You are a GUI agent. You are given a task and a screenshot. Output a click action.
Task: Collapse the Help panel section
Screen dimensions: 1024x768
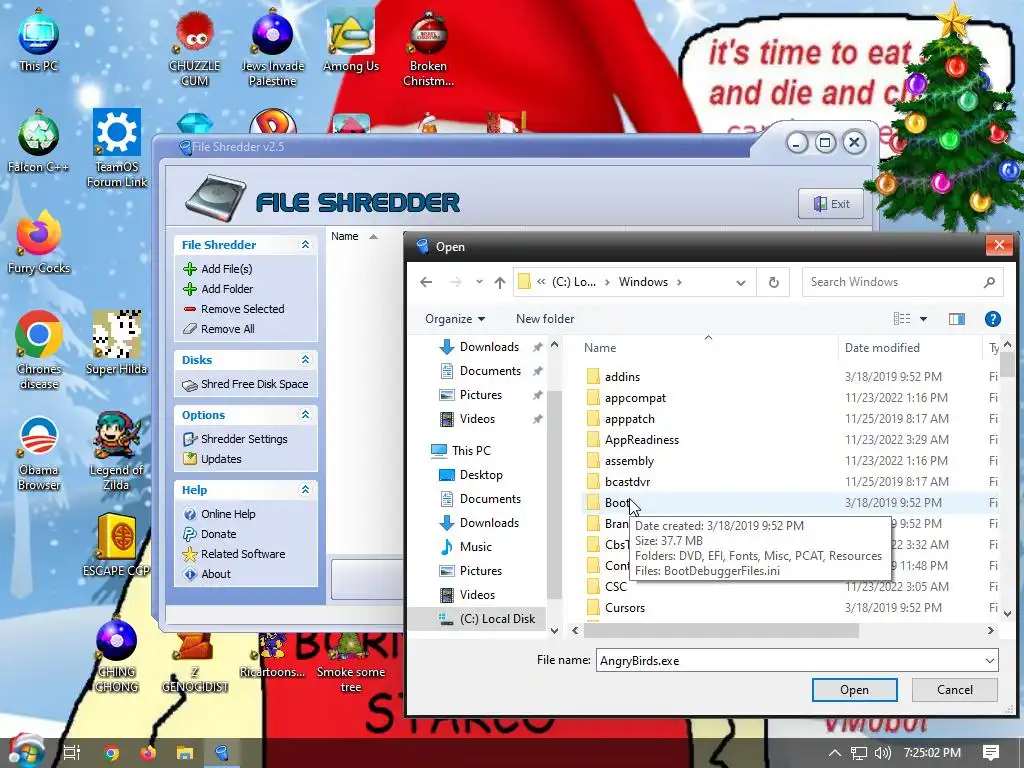305,489
